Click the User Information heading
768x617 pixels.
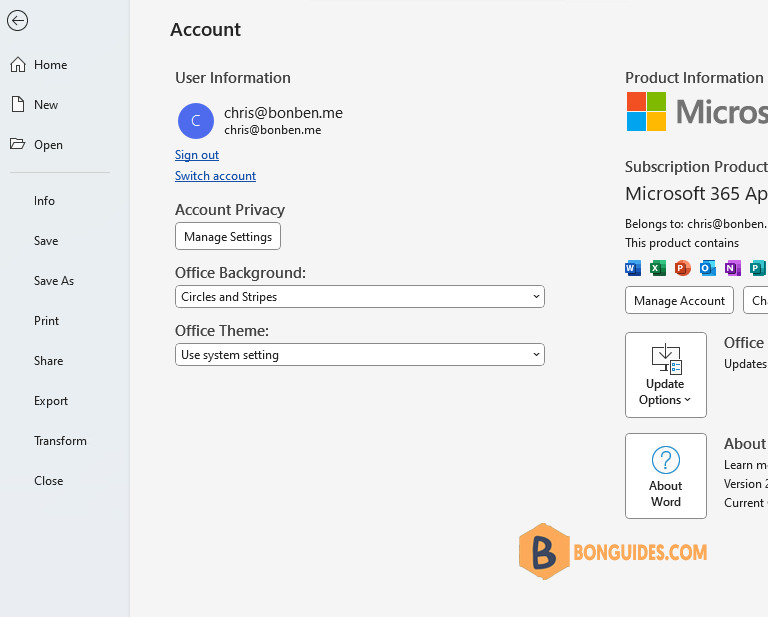click(233, 78)
